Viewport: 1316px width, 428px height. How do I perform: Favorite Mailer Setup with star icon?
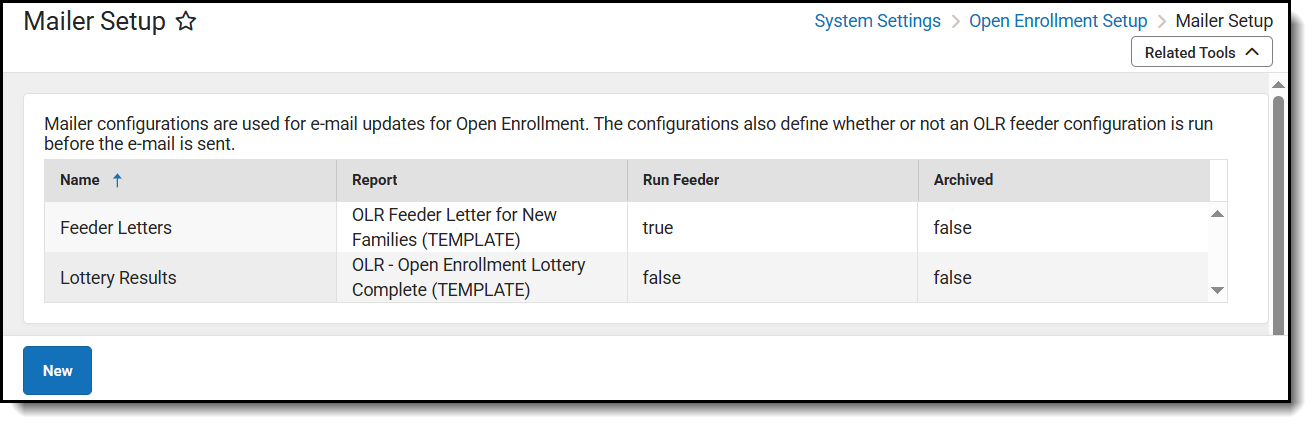tap(186, 22)
